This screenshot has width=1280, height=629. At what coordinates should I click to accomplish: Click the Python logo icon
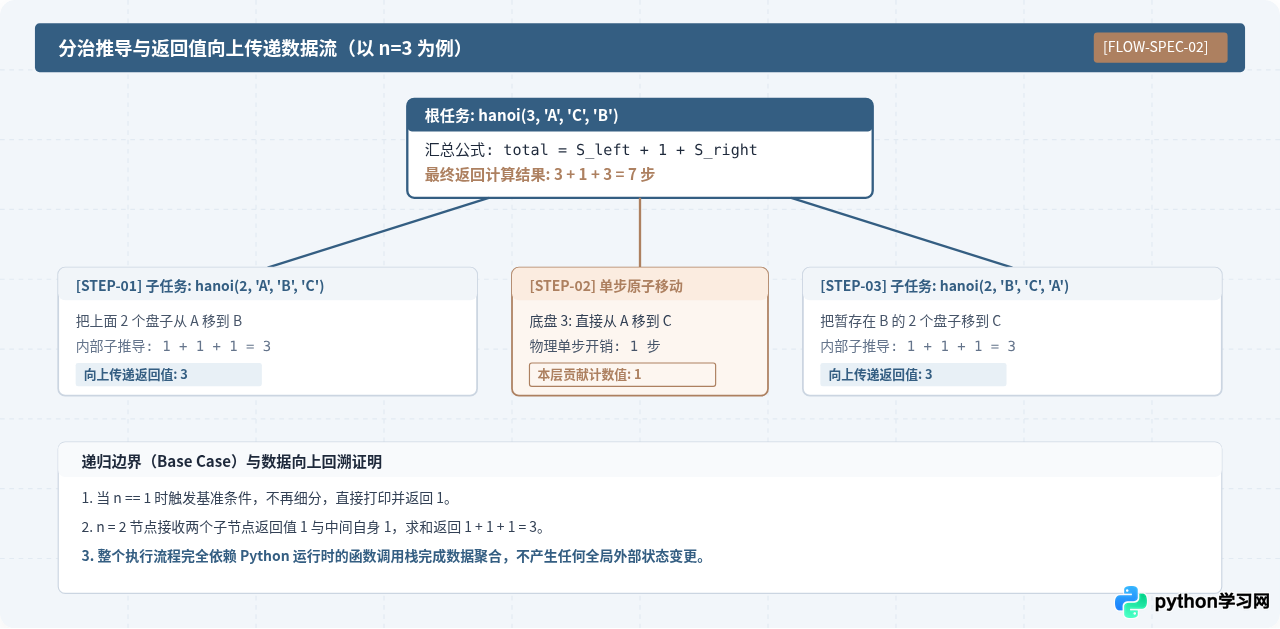pos(1131,602)
